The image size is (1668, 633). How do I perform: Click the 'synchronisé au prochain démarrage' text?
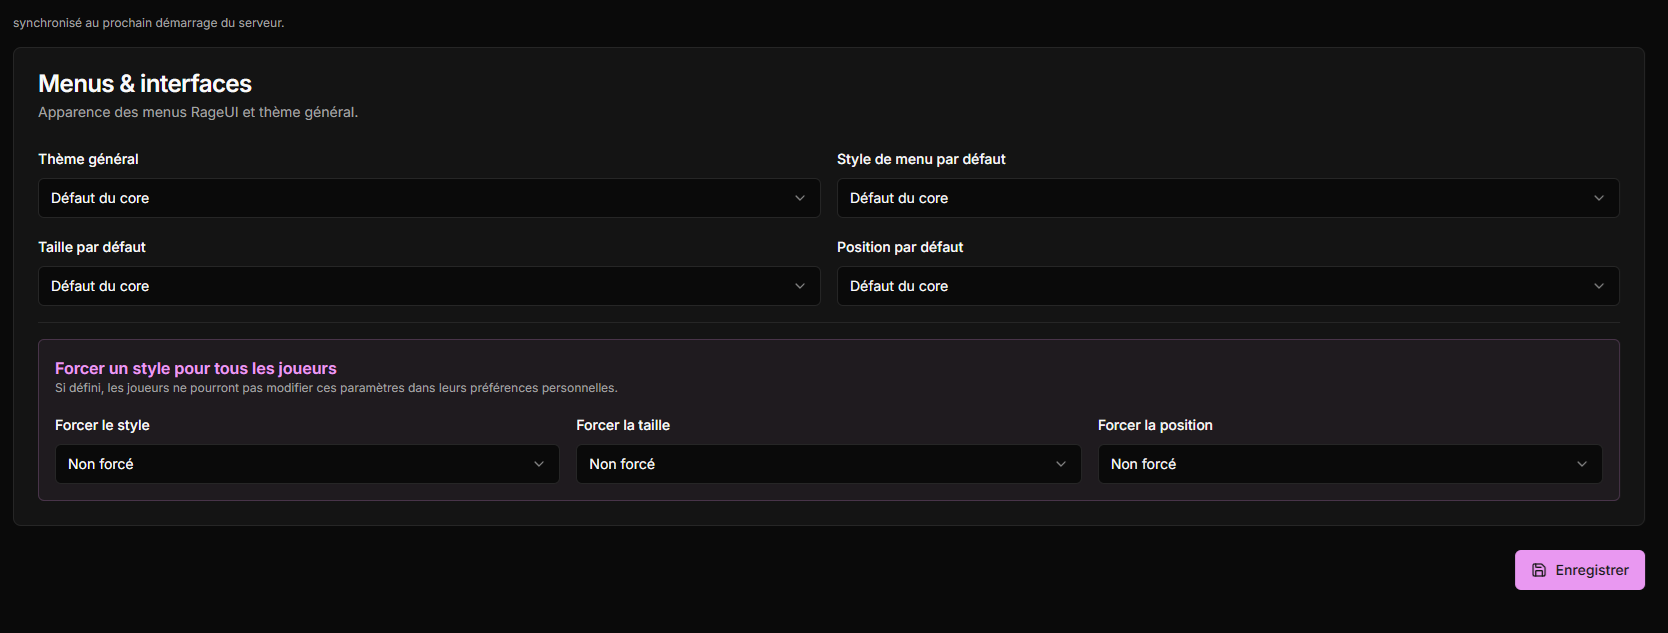[149, 23]
